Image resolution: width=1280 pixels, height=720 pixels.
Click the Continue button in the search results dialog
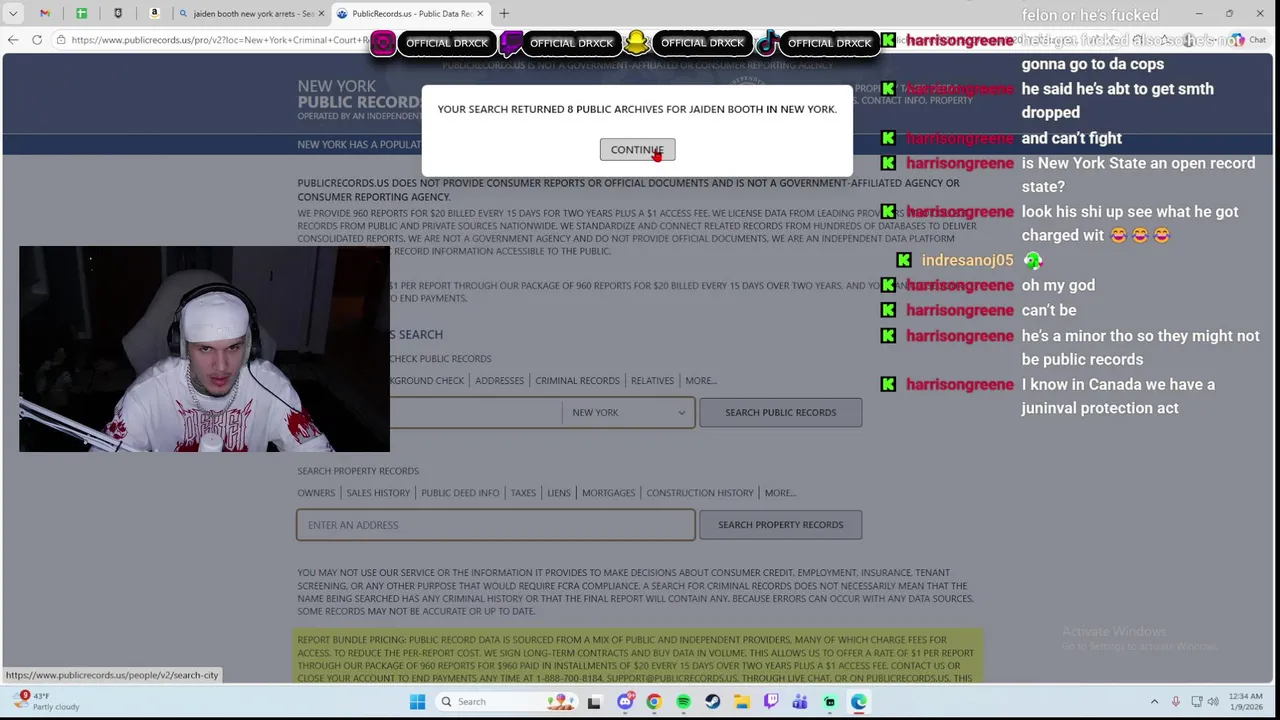pyautogui.click(x=637, y=150)
